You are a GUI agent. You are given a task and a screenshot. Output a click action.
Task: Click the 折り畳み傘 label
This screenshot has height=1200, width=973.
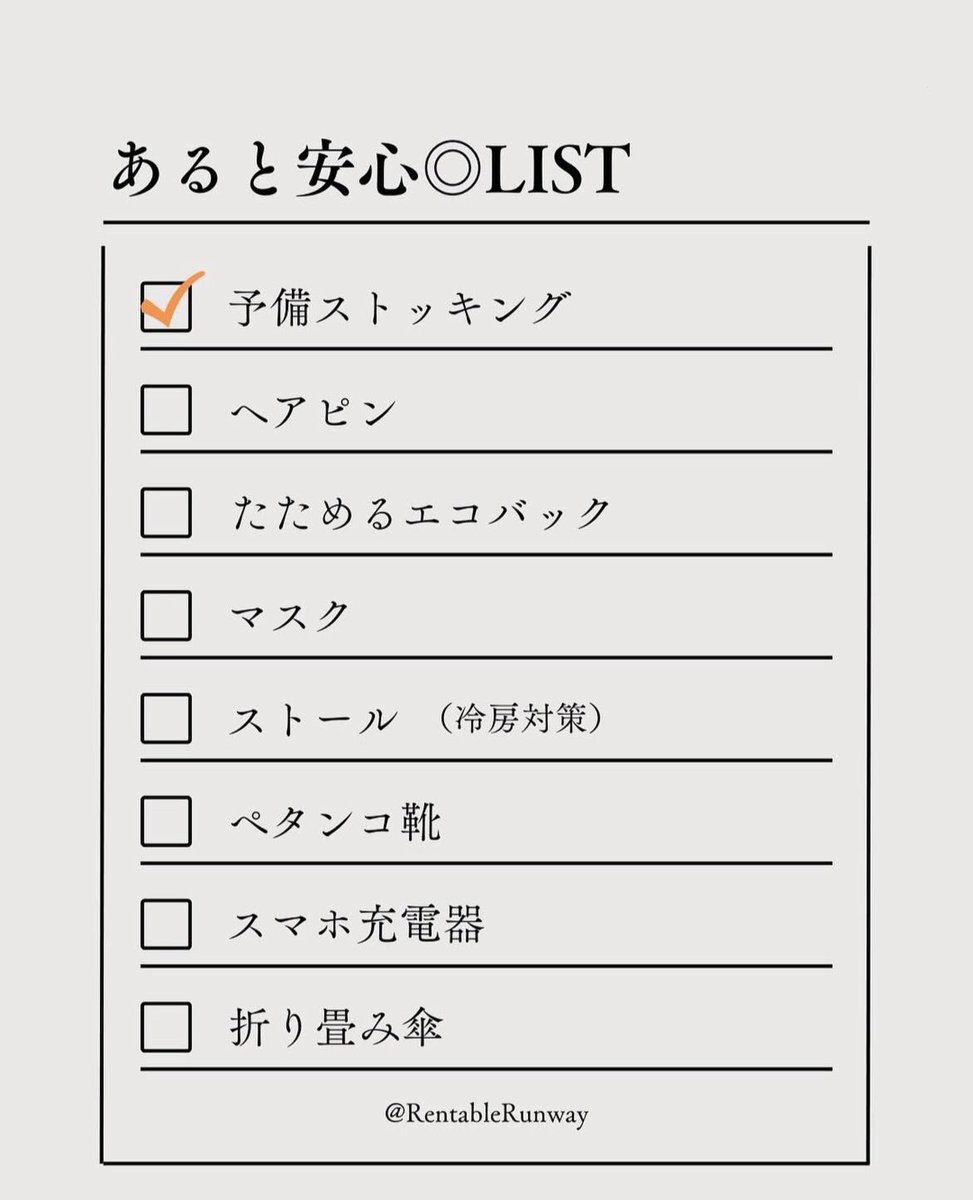(x=336, y=1028)
